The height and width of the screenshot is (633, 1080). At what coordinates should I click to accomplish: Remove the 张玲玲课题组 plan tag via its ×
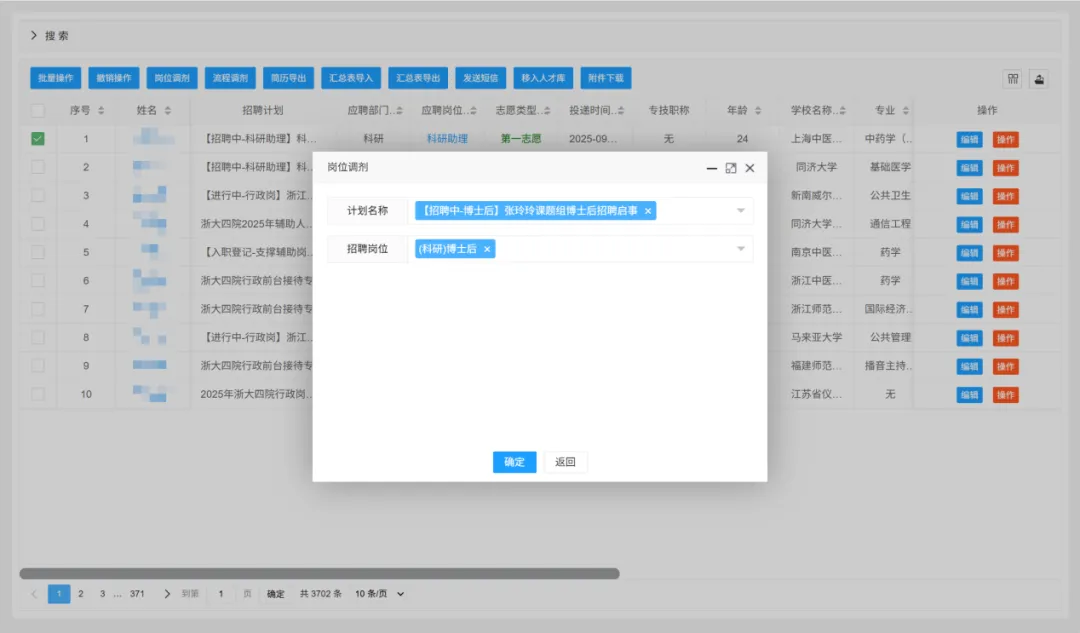point(648,211)
